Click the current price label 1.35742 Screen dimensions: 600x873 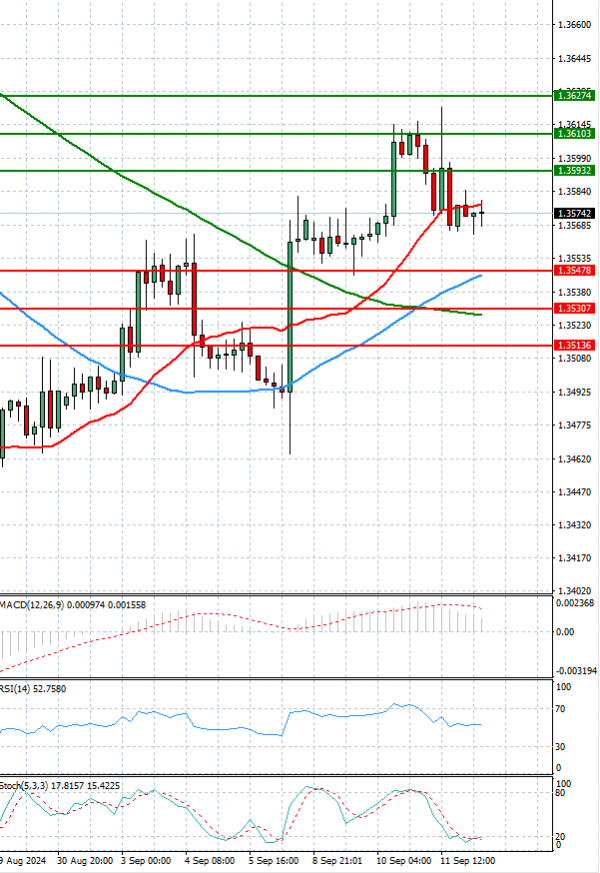coord(574,213)
